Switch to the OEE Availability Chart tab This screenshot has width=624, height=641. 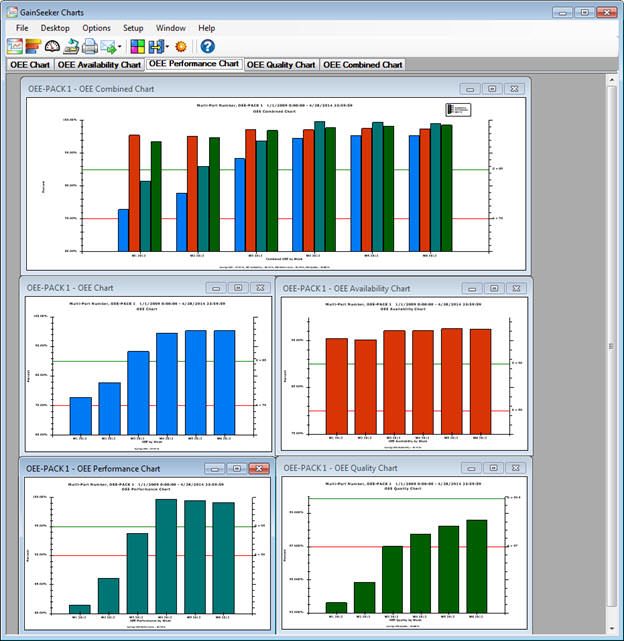point(99,65)
